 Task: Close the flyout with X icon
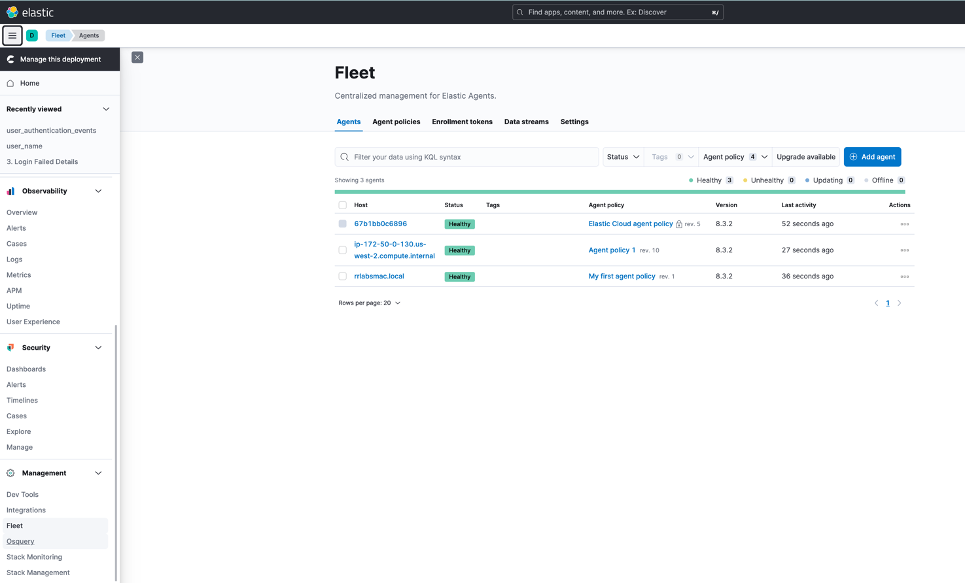point(137,57)
